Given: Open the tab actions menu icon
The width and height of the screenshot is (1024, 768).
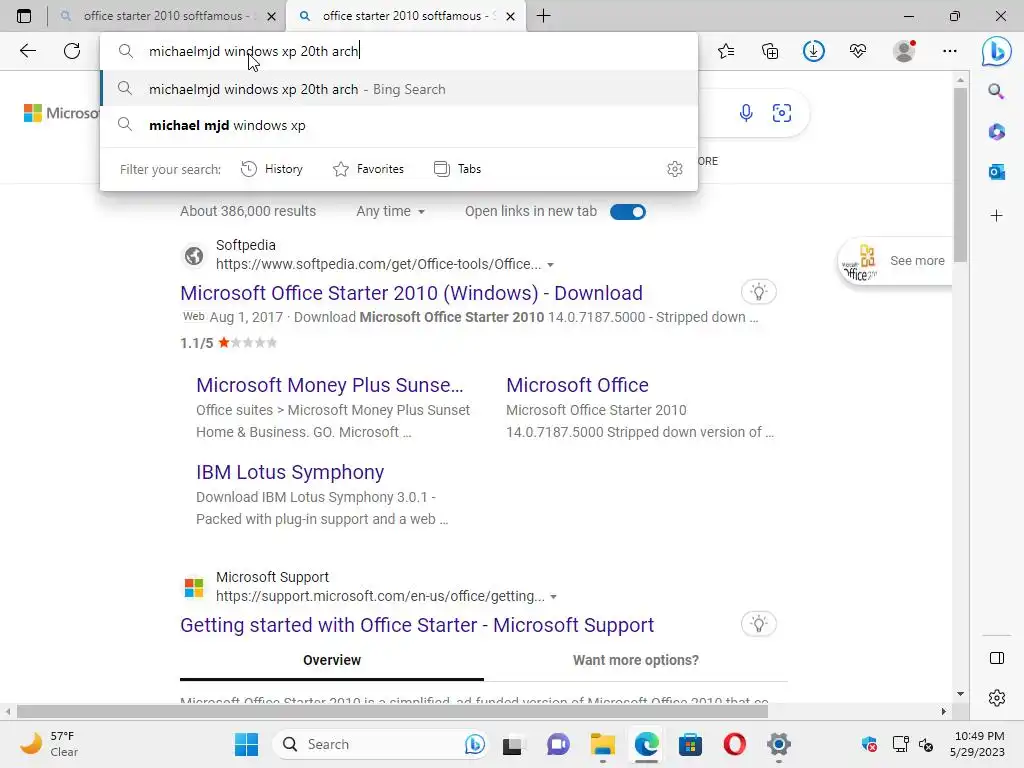Looking at the screenshot, I should click(24, 16).
